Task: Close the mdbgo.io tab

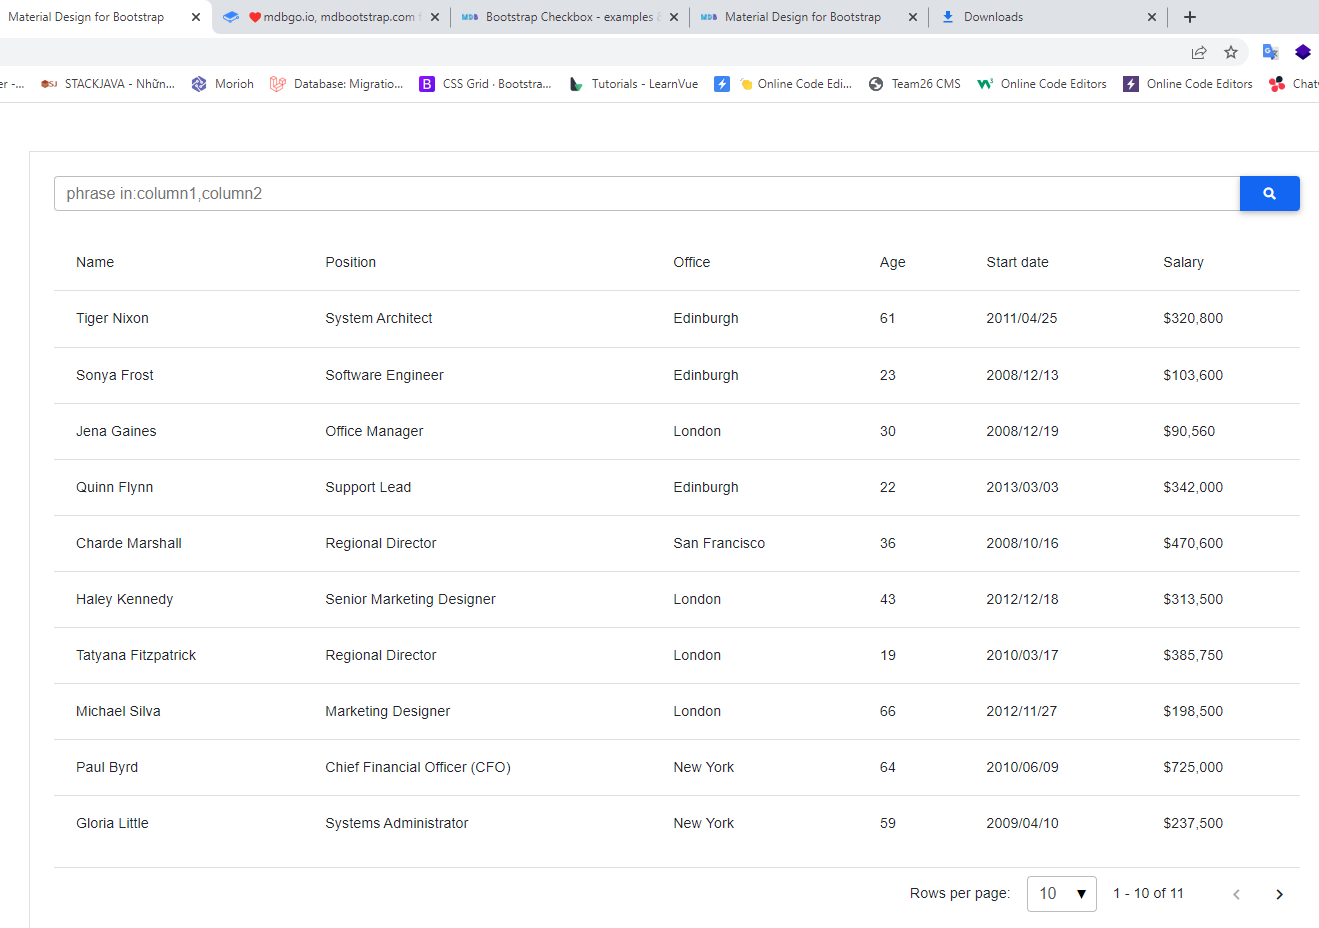Action: [x=435, y=17]
